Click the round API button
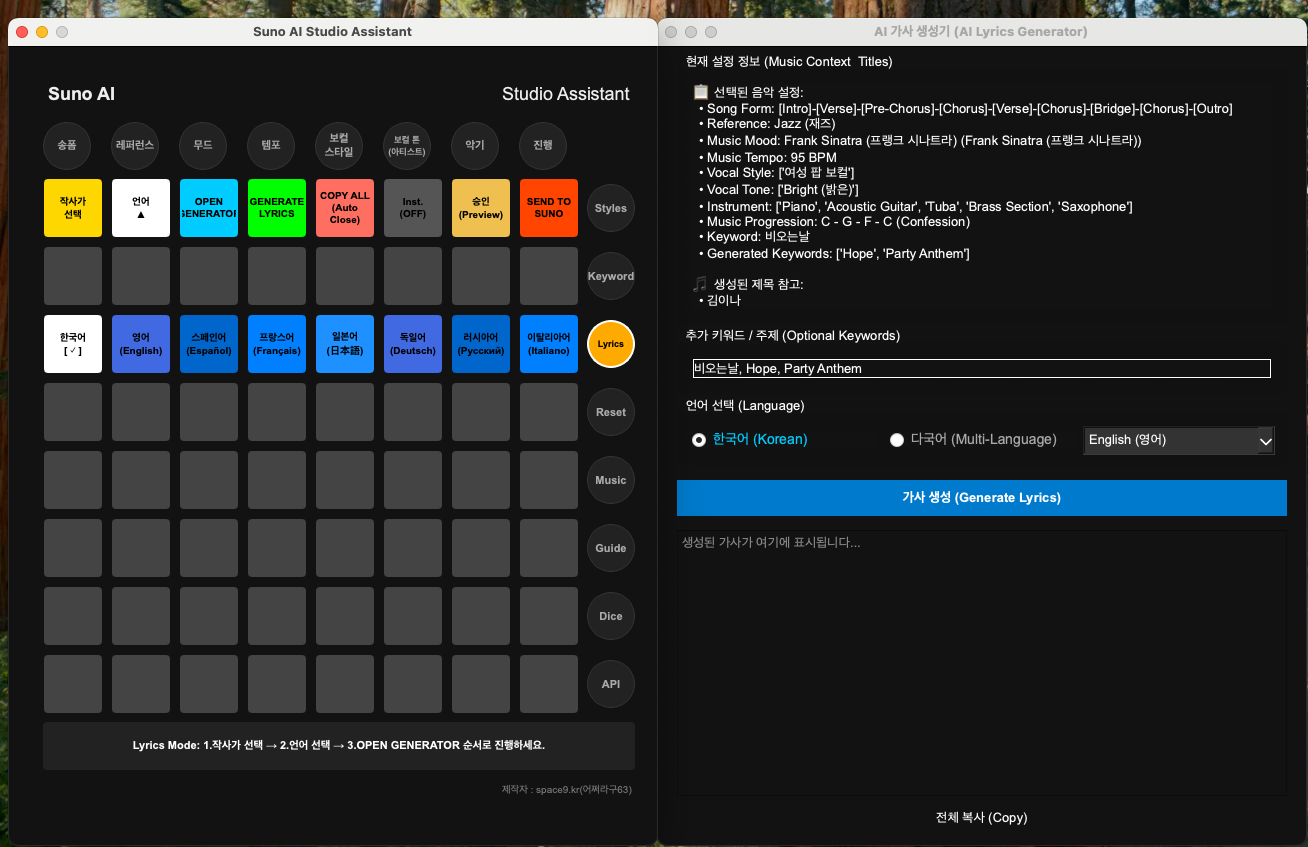 tap(611, 684)
